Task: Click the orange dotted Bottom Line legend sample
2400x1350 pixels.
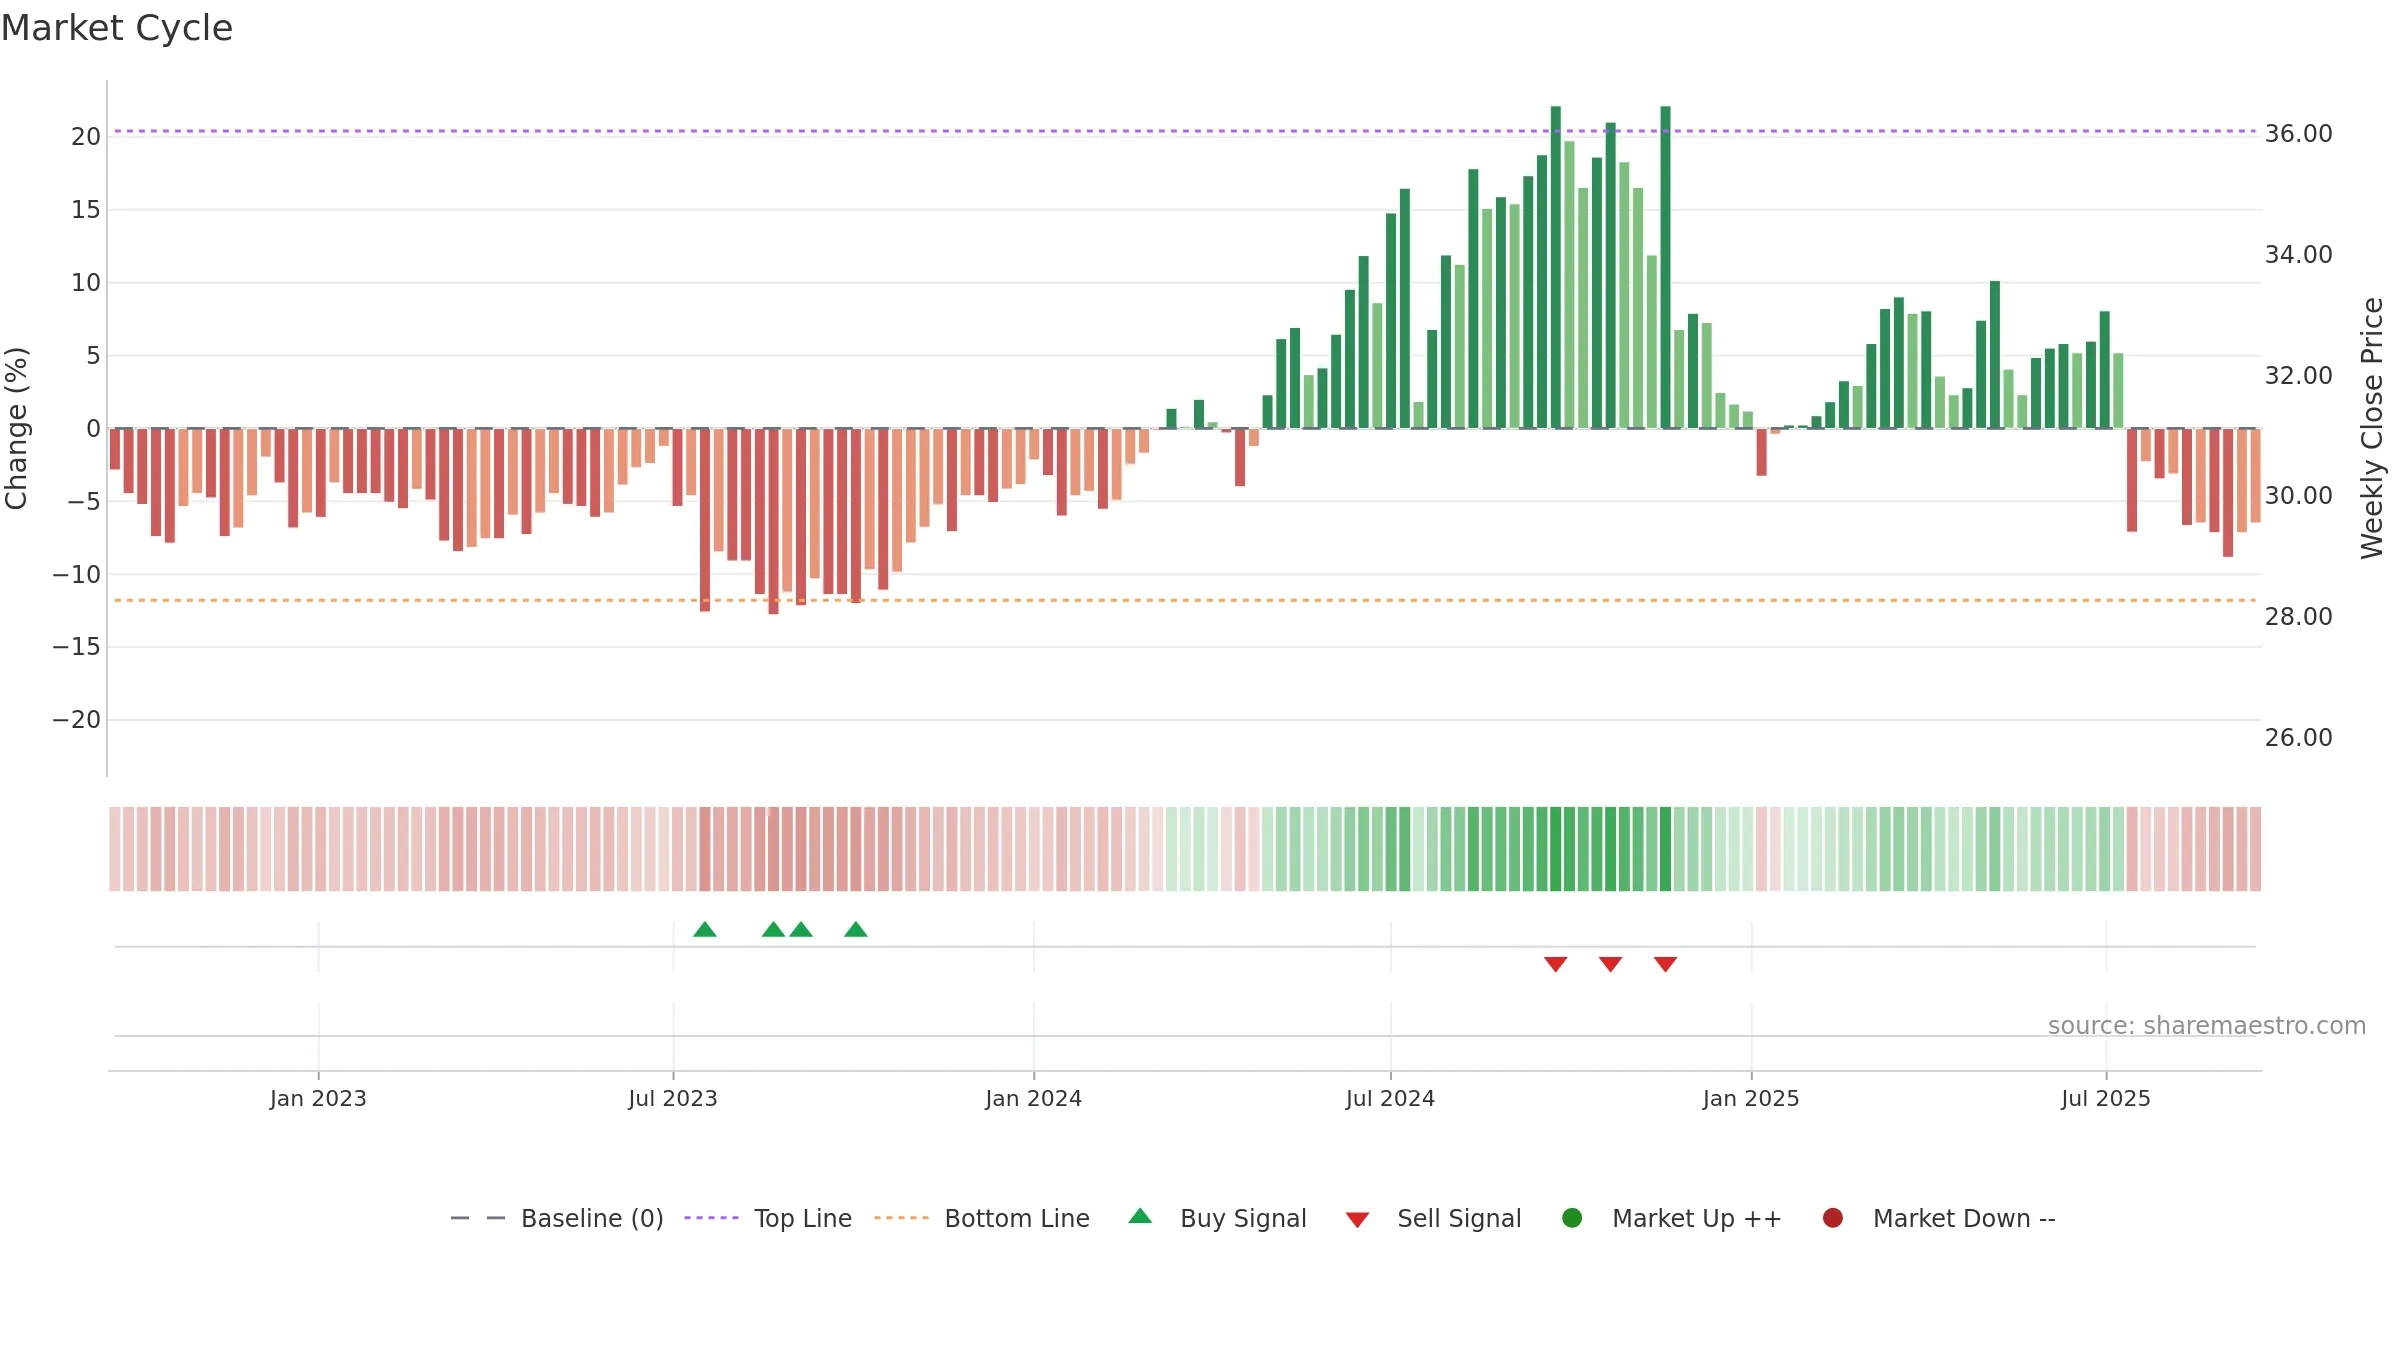Action: [x=901, y=1218]
